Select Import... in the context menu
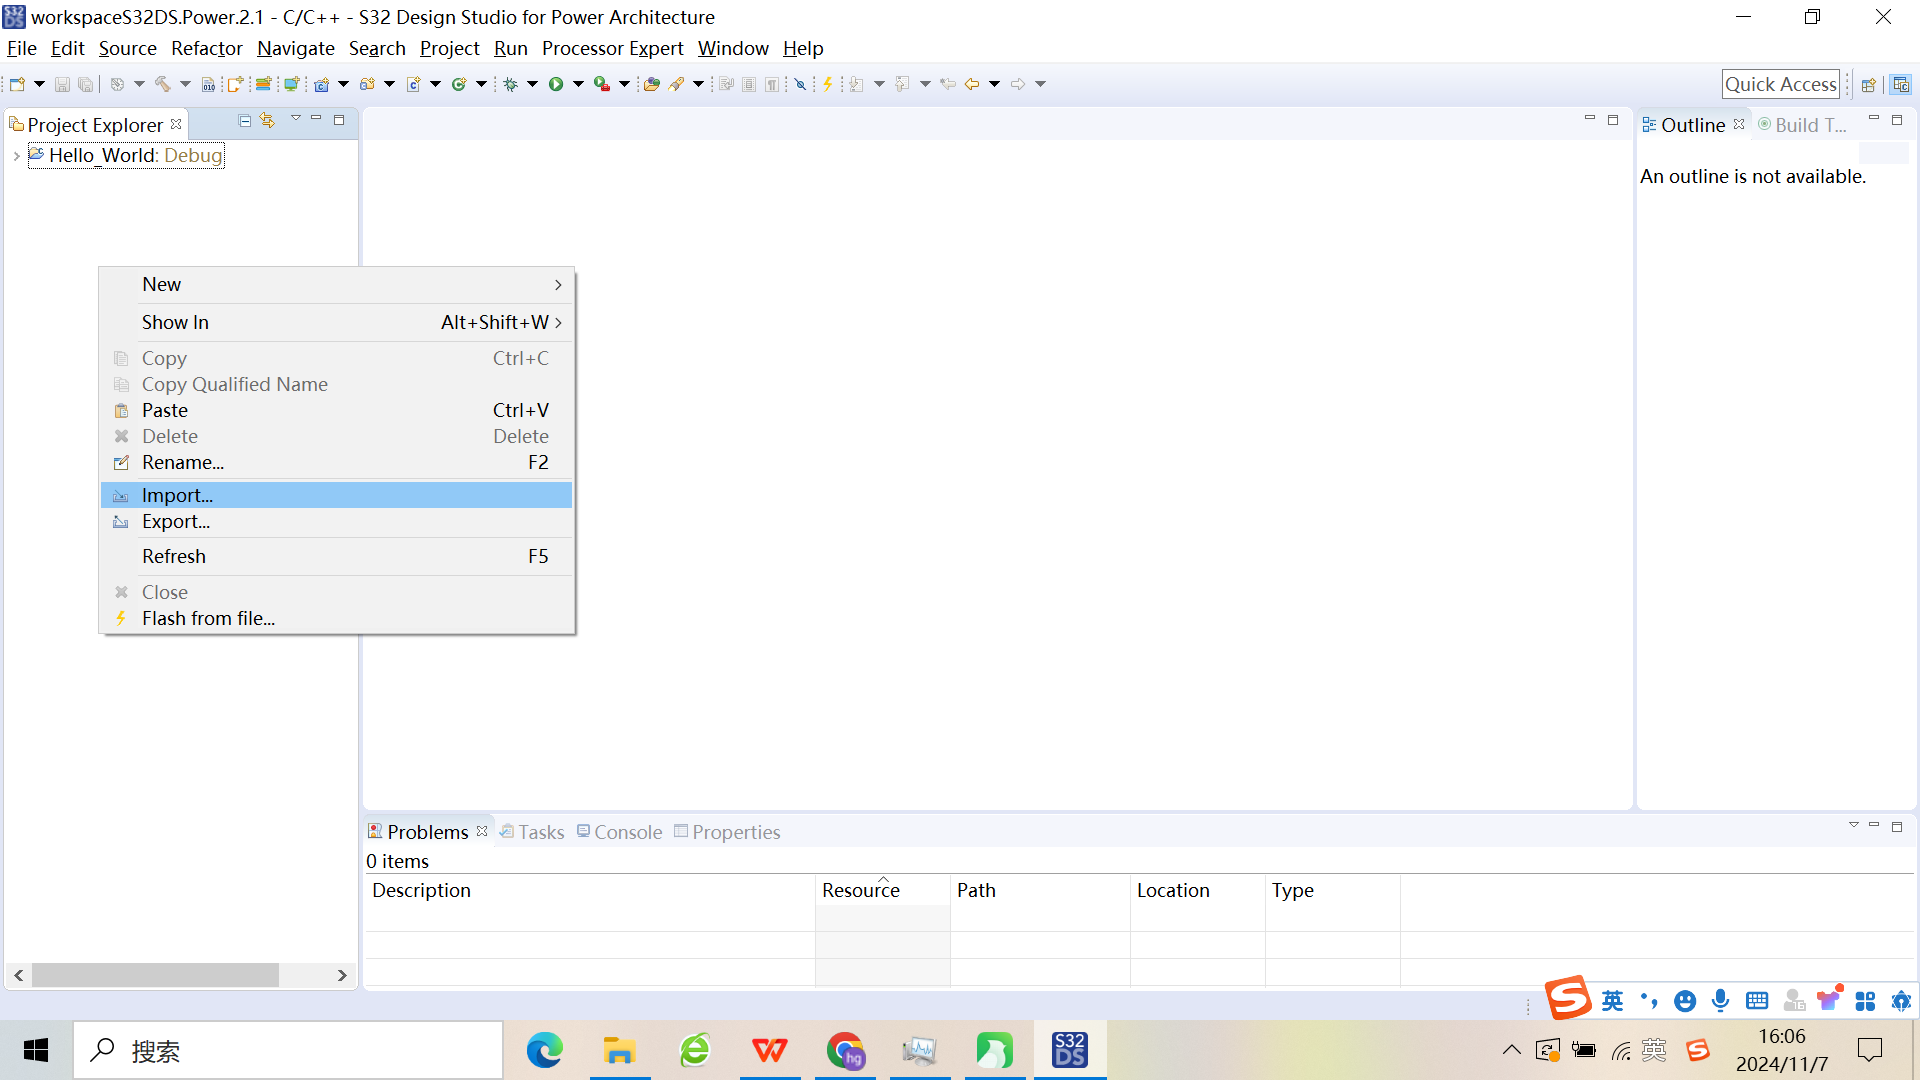The image size is (1920, 1080). click(177, 495)
